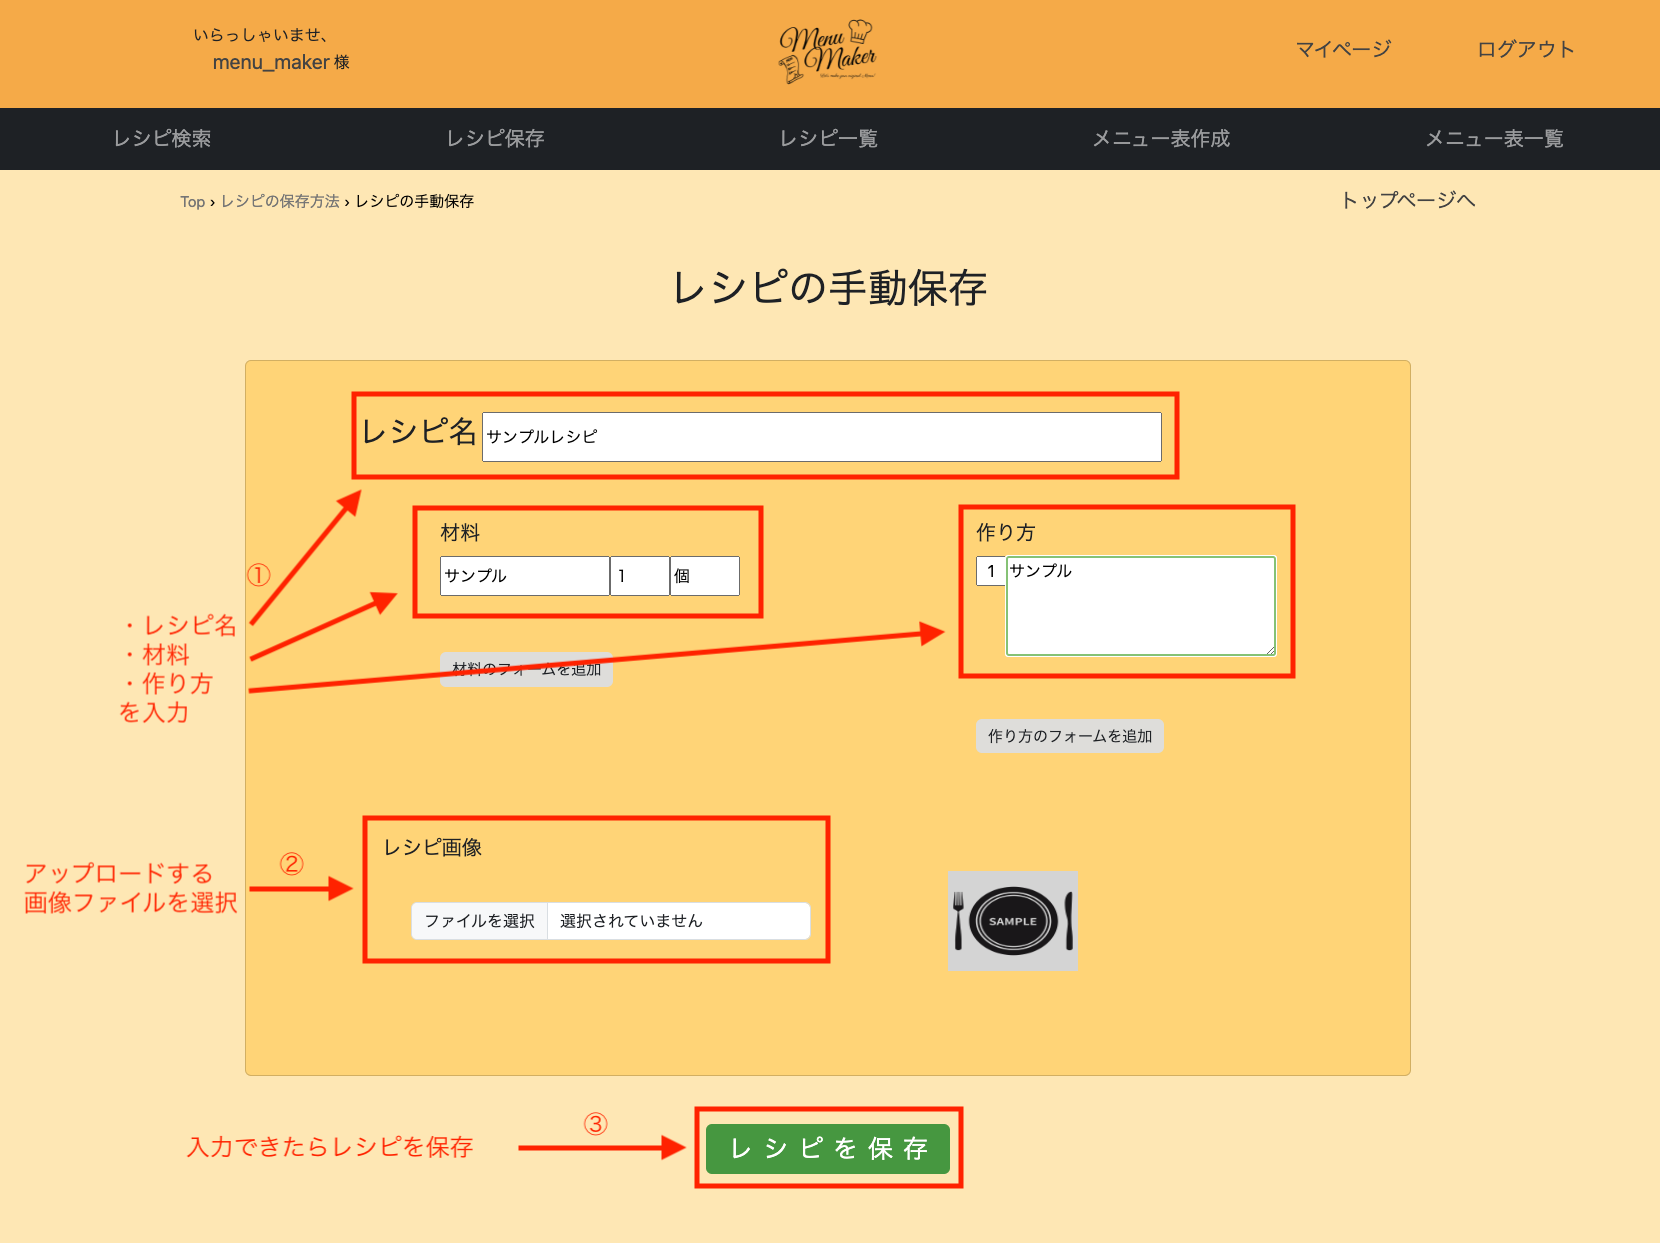
Task: Click current breadcrumb レシピの手動保存
Action: (414, 201)
